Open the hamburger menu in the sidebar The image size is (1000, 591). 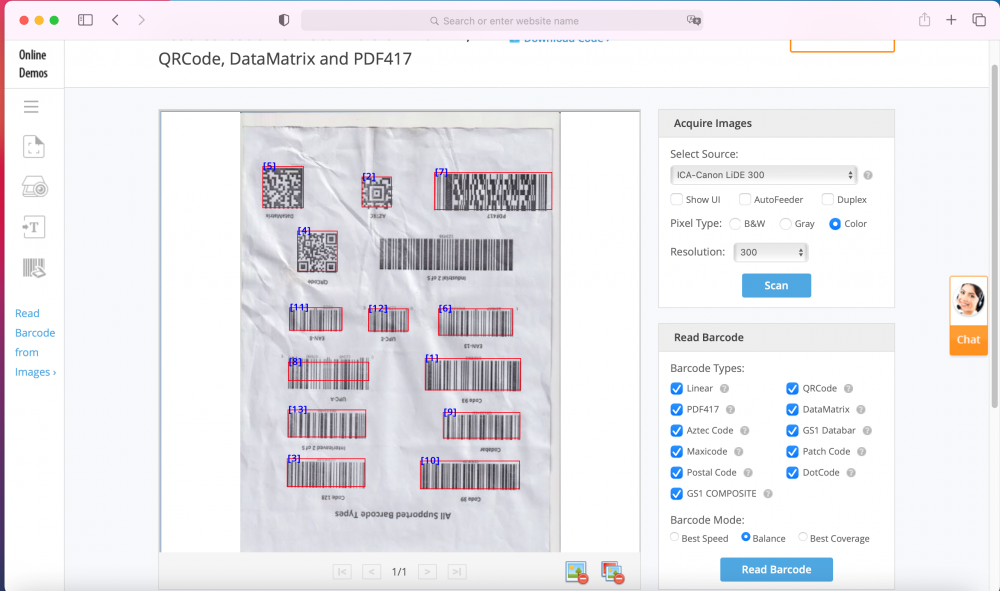pos(31,107)
